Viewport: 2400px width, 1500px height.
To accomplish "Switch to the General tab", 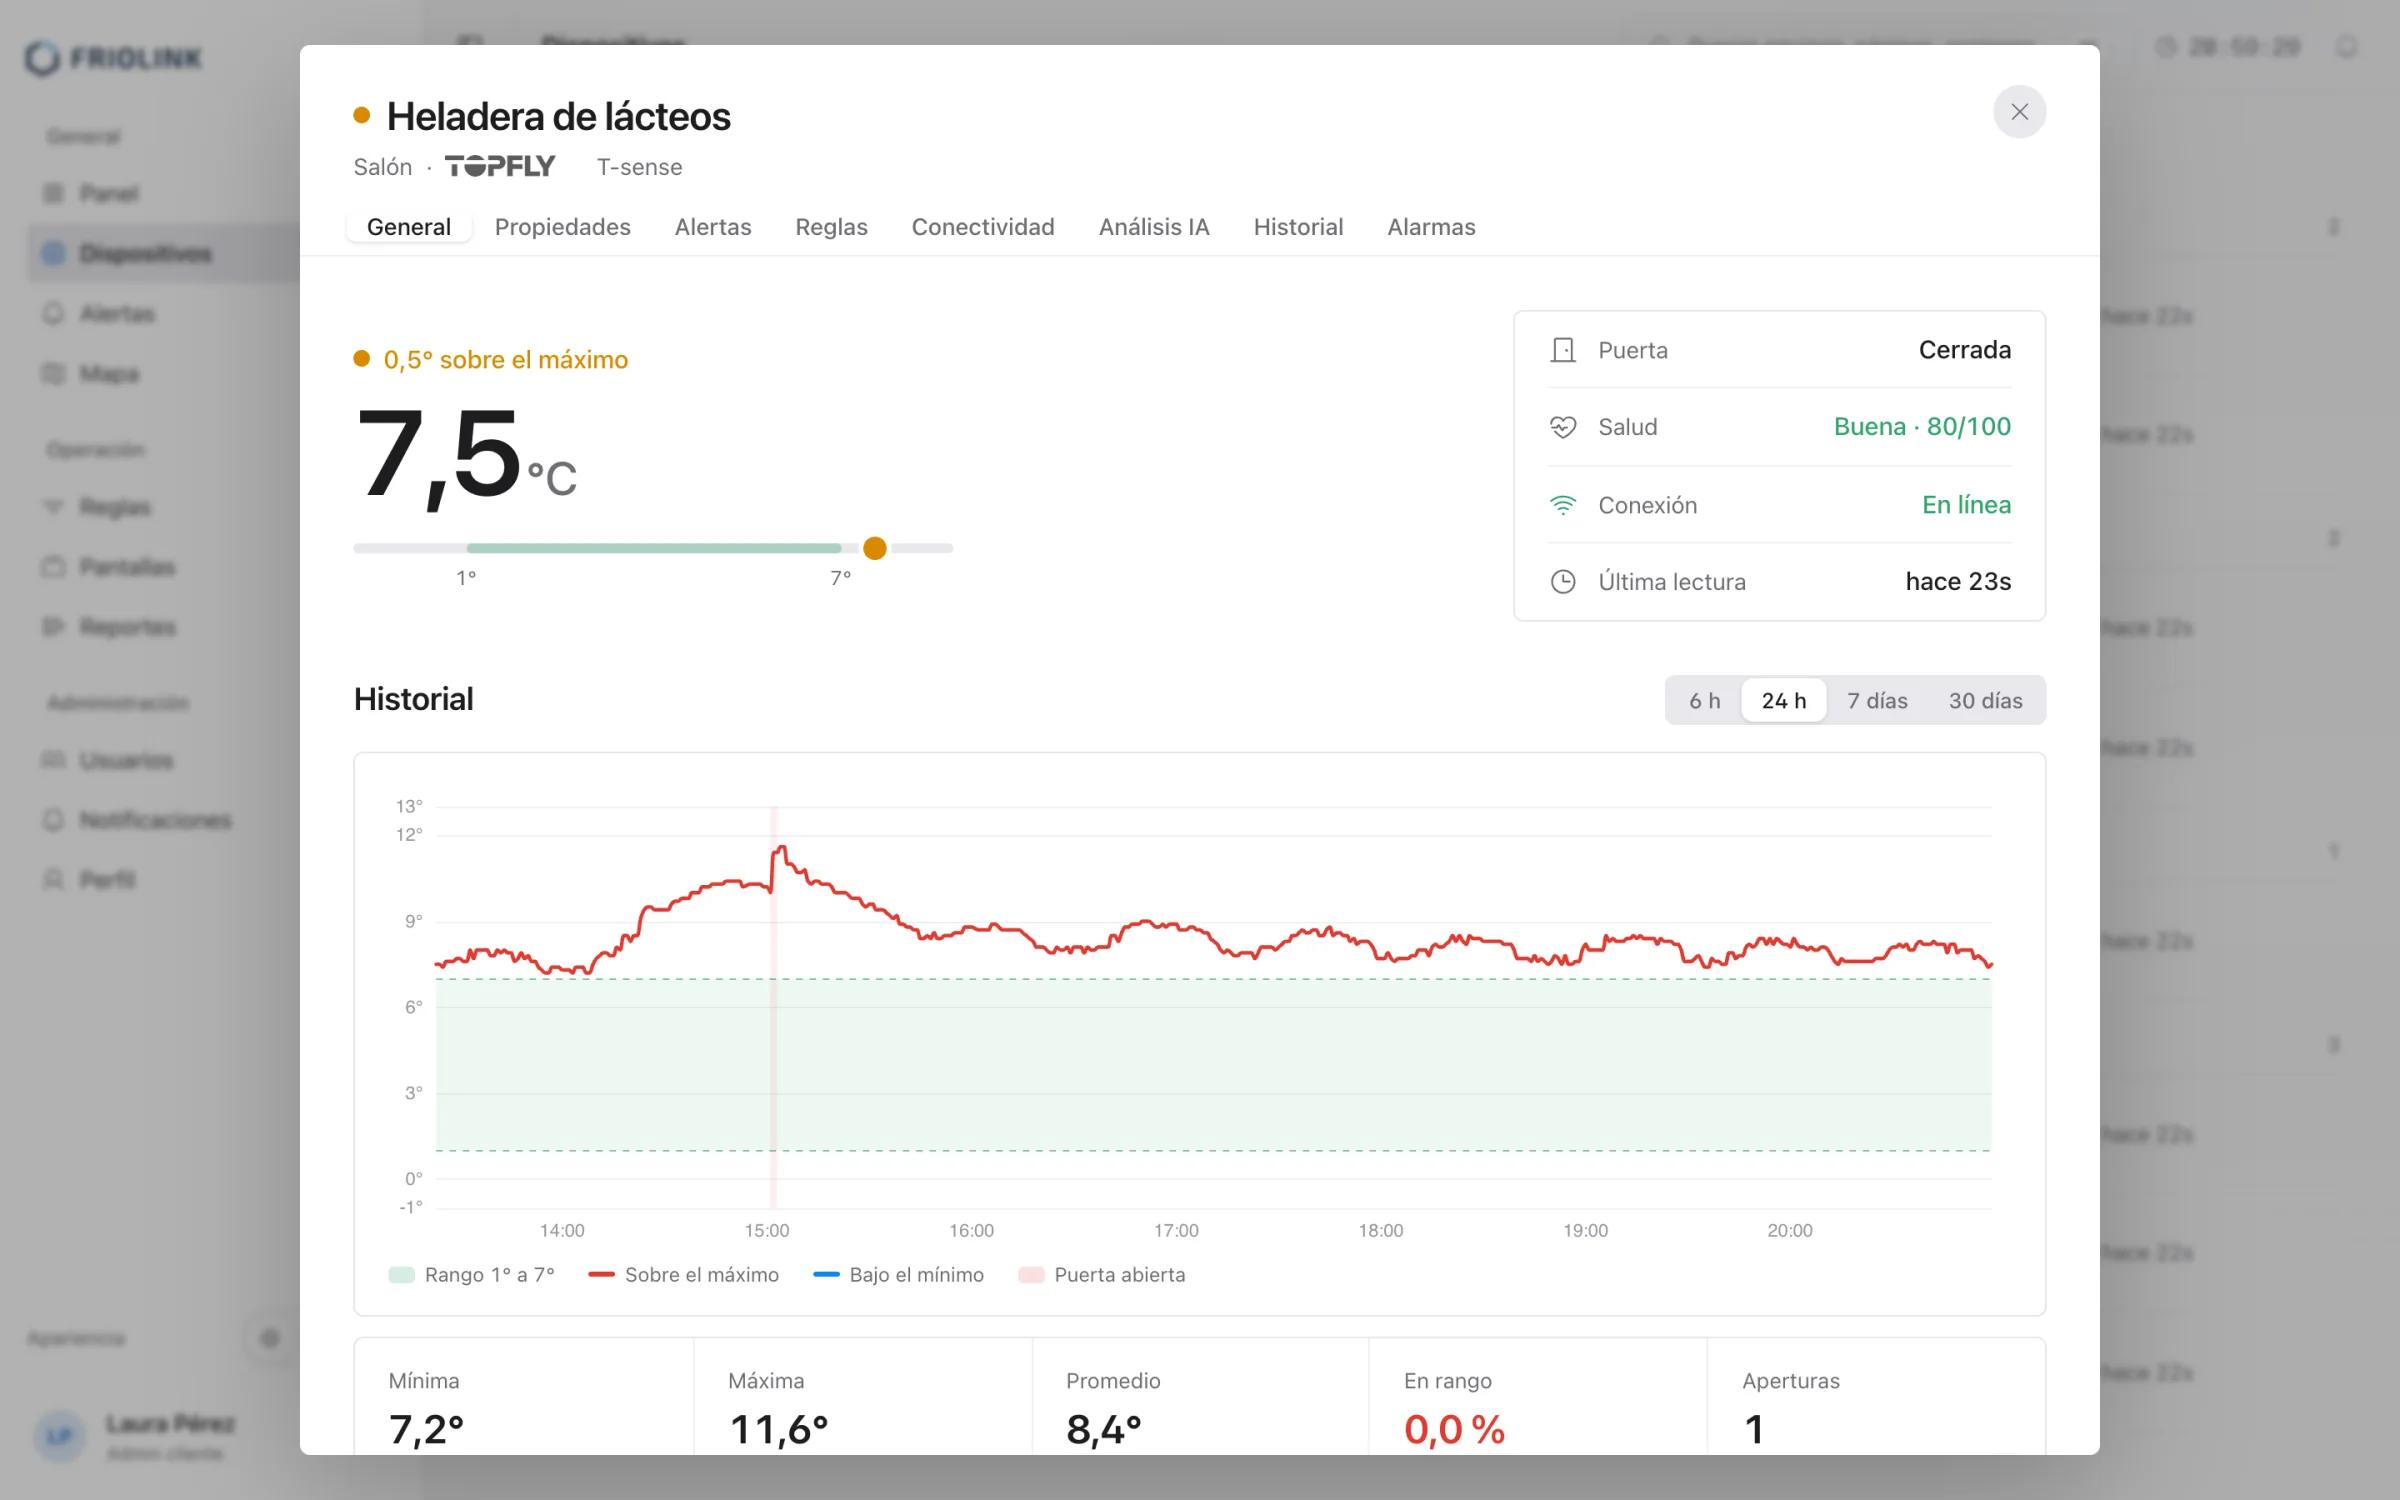I will (409, 227).
